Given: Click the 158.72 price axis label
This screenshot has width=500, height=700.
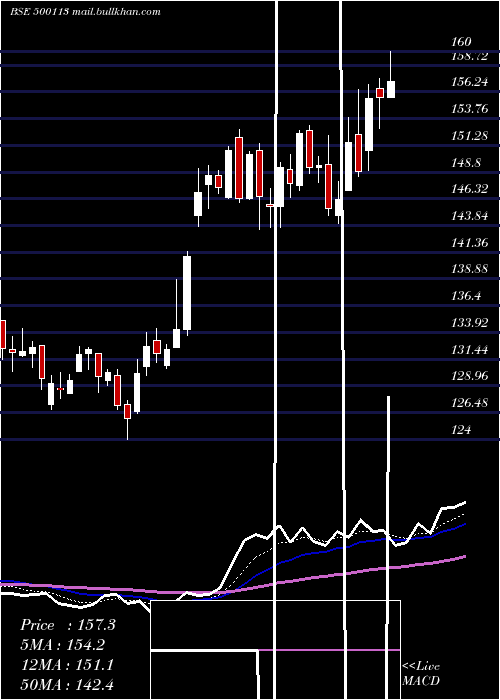Looking at the screenshot, I should pyautogui.click(x=469, y=56).
